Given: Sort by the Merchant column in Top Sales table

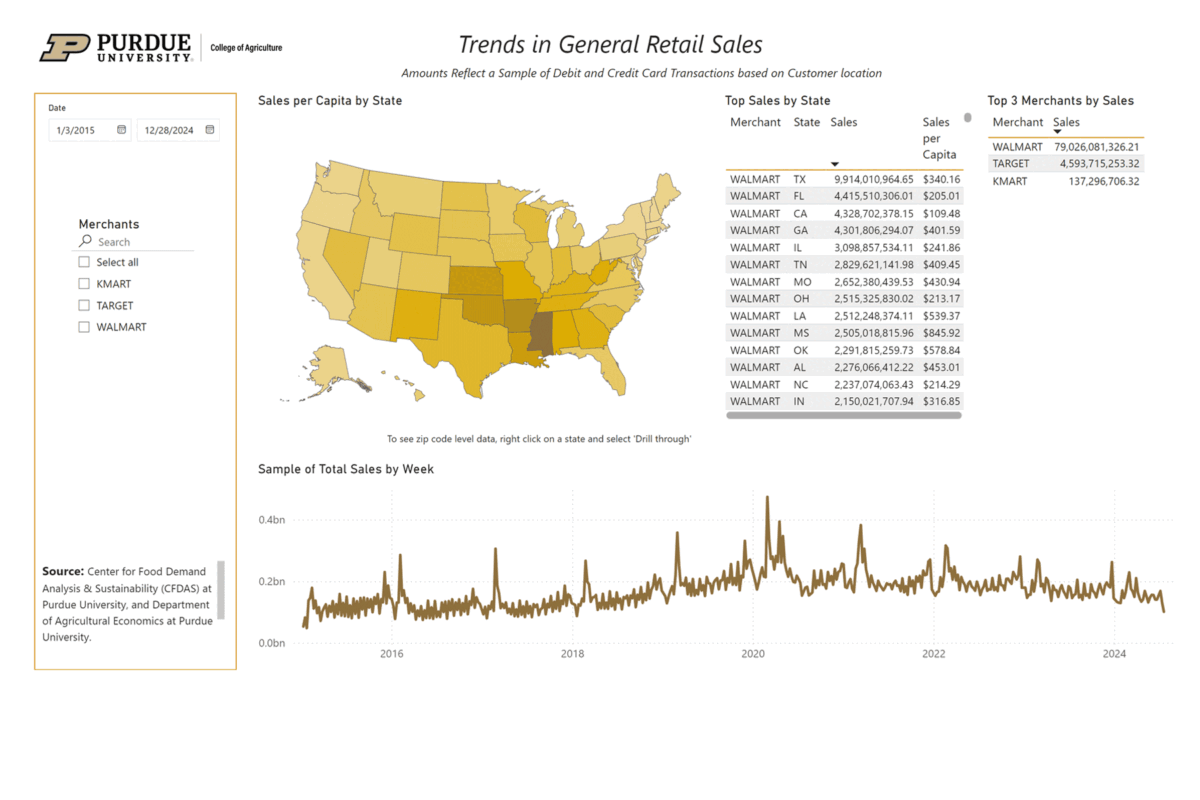Looking at the screenshot, I should [x=755, y=122].
